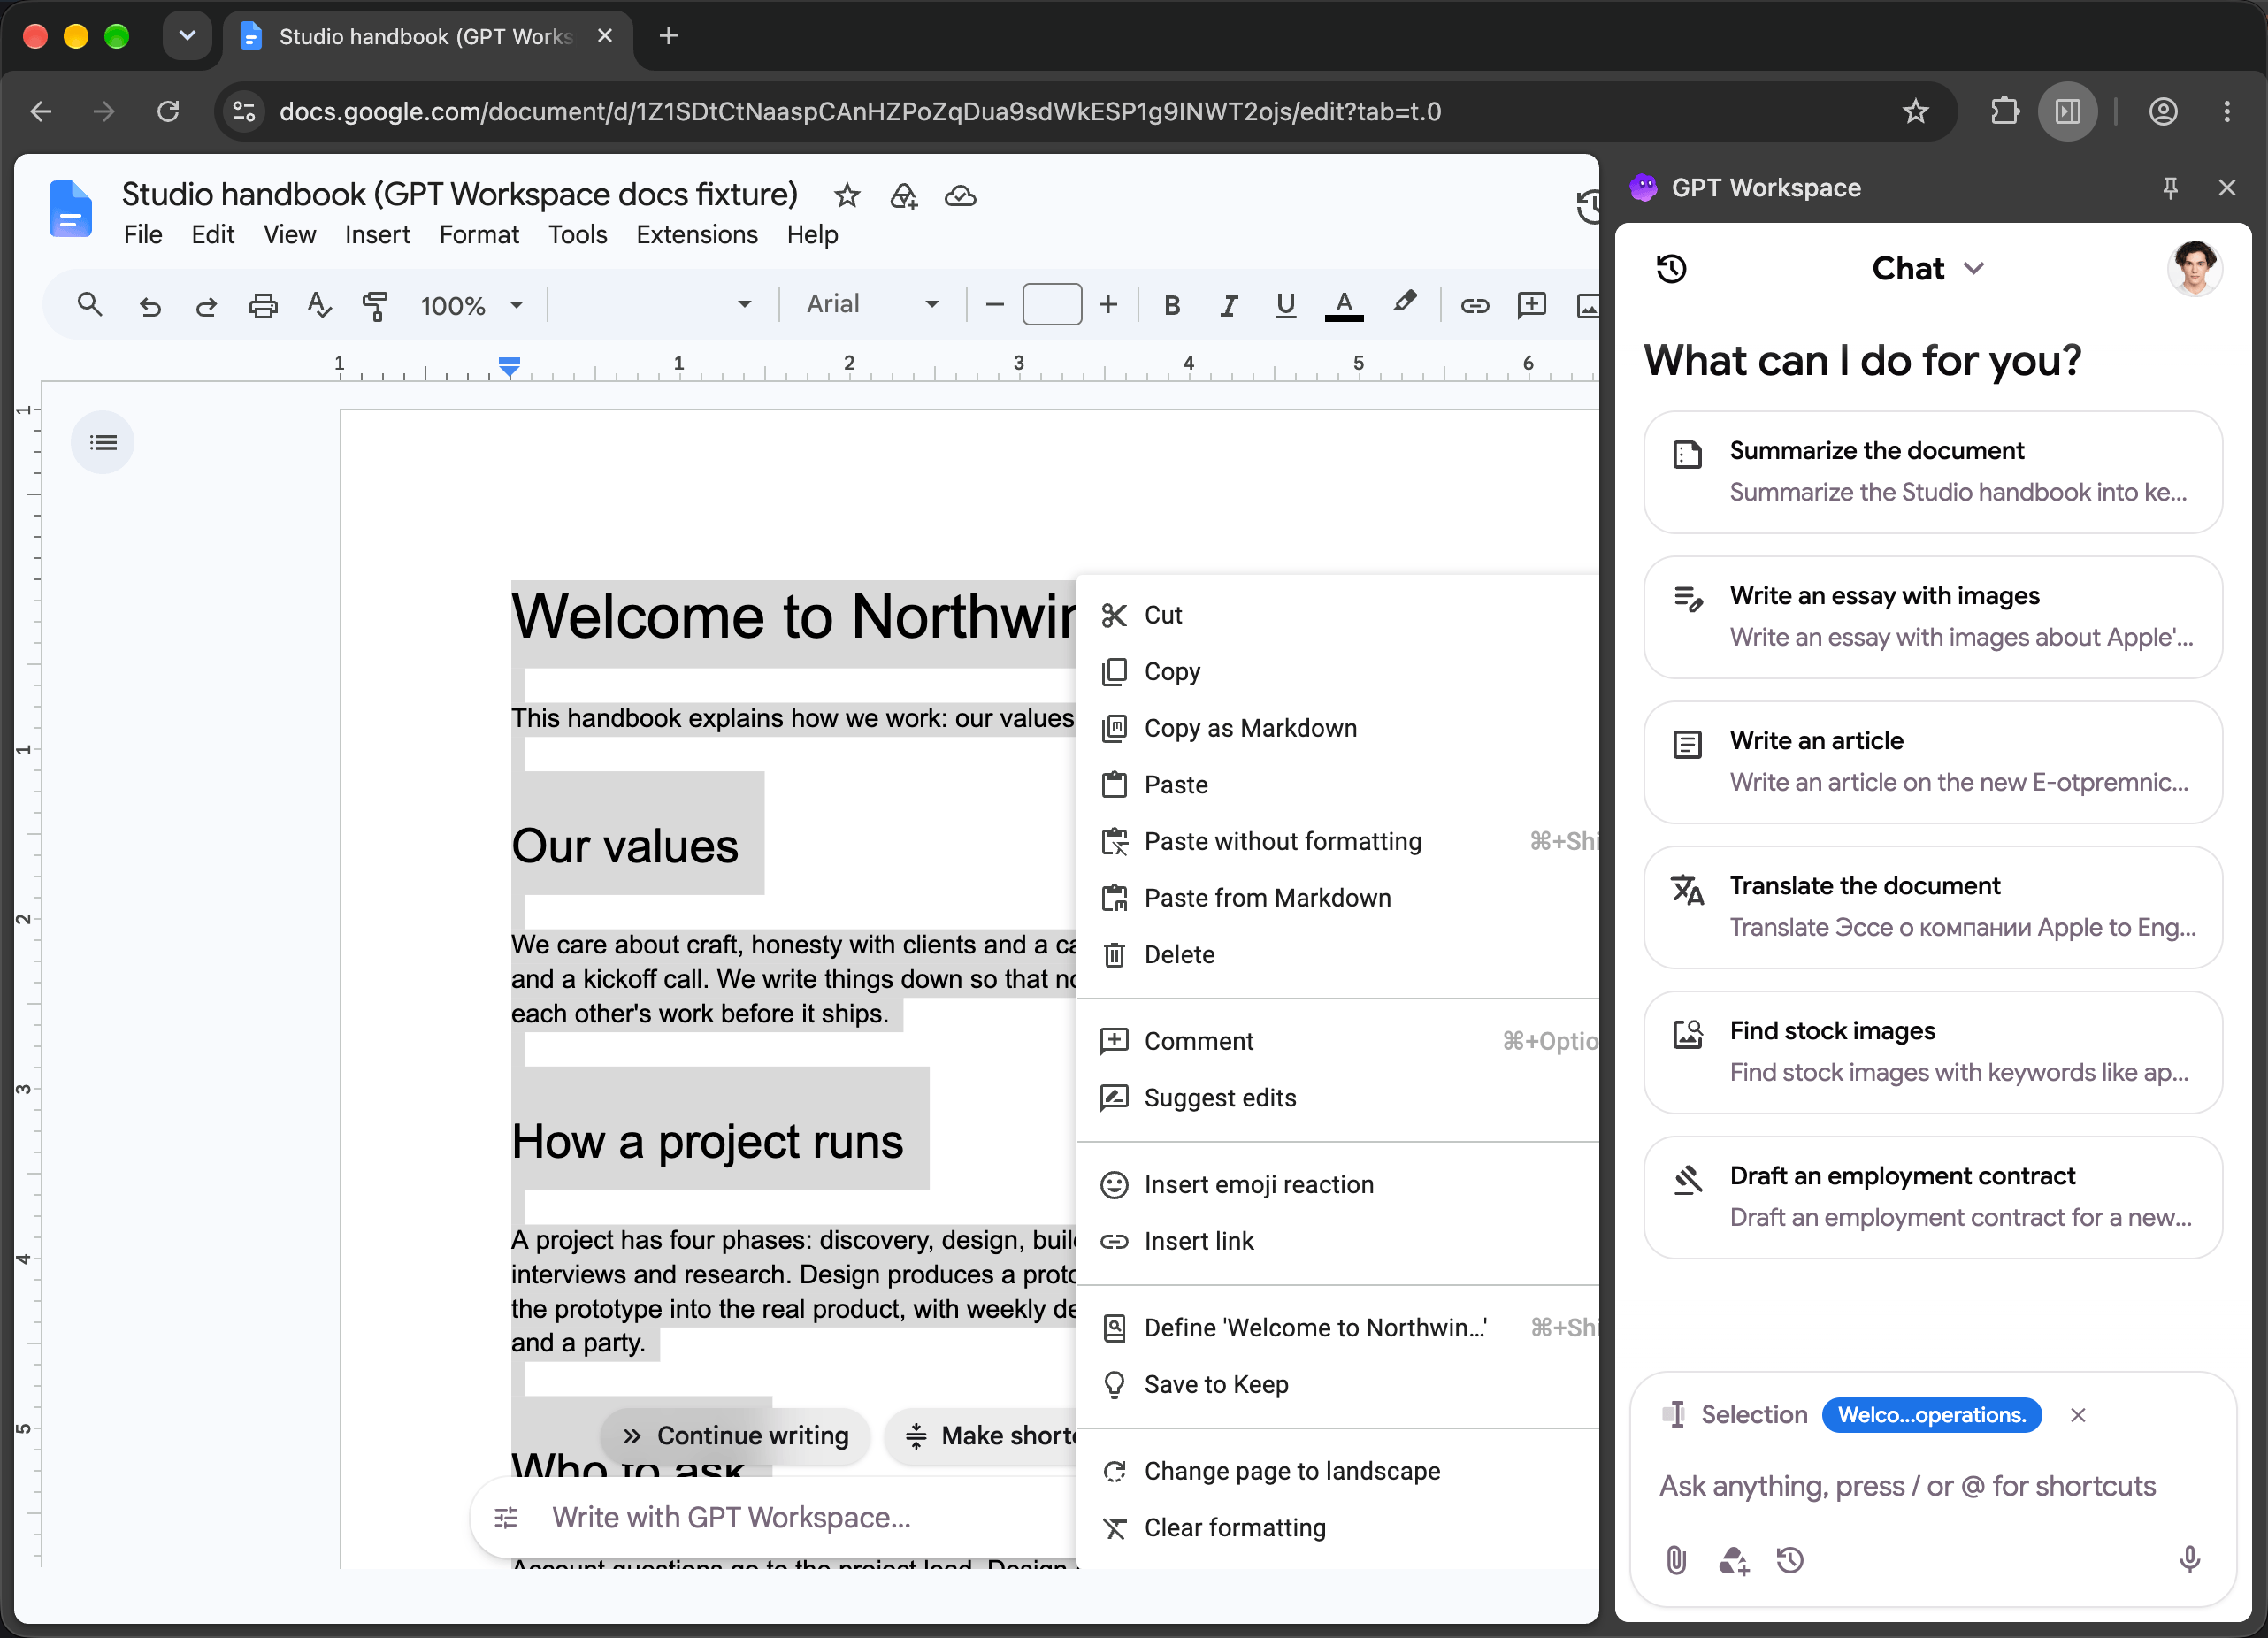Open the Extensions menu

[697, 234]
